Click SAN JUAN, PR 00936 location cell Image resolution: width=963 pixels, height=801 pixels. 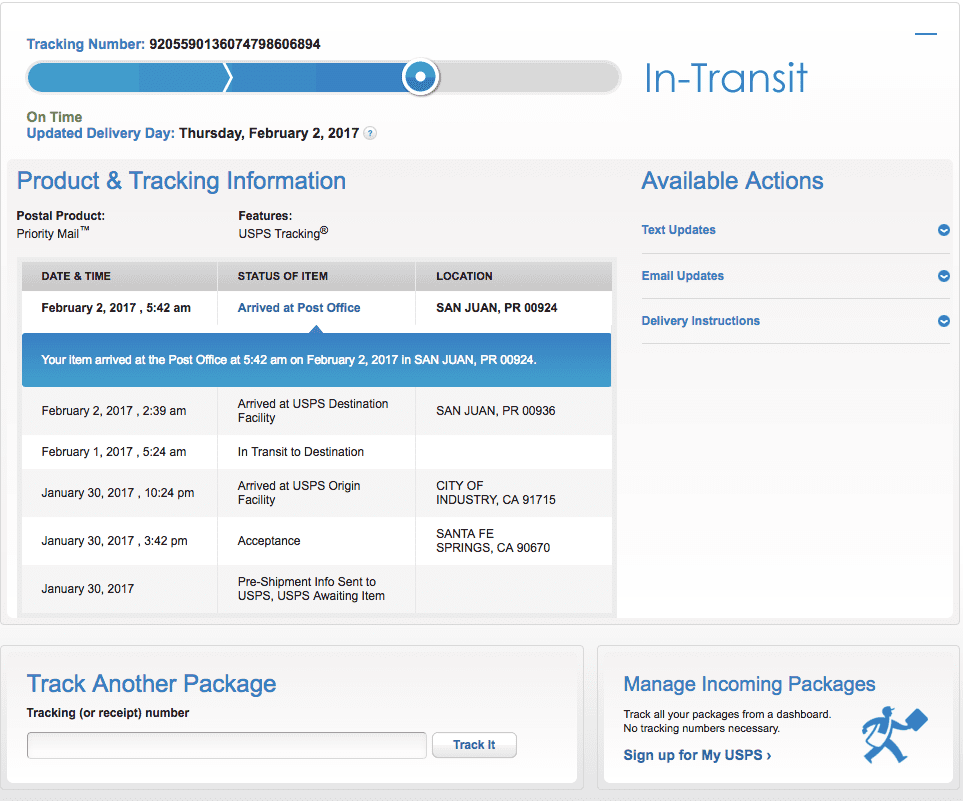pyautogui.click(x=496, y=411)
